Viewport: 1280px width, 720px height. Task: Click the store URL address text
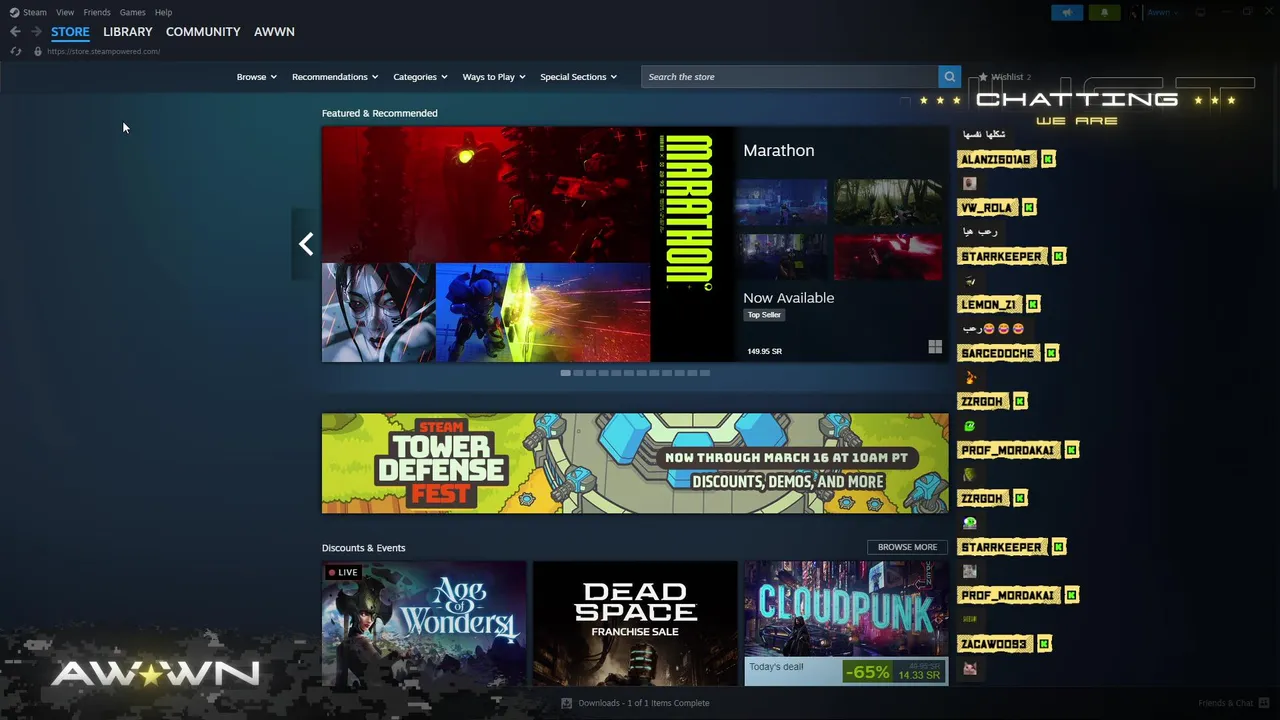point(103,51)
